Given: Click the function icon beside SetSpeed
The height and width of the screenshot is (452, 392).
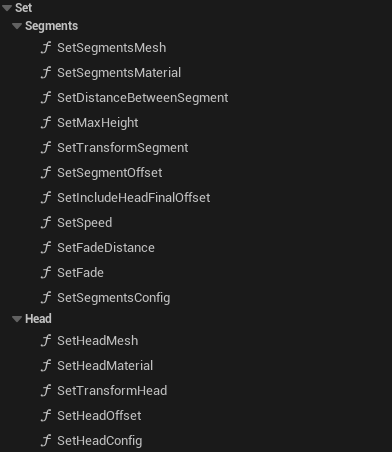Looking at the screenshot, I should coord(46,223).
